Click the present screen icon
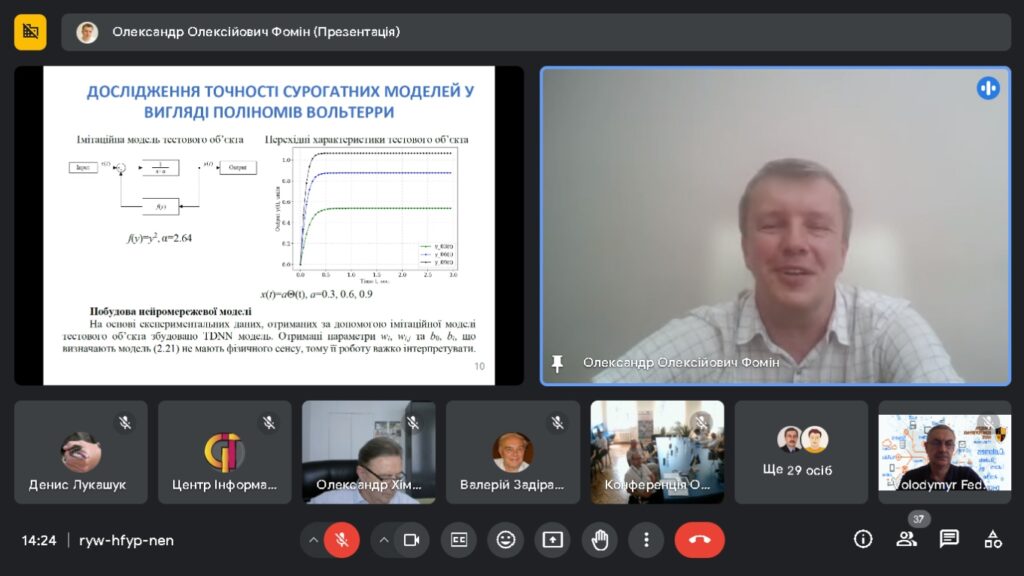Image resolution: width=1024 pixels, height=576 pixels. [552, 540]
